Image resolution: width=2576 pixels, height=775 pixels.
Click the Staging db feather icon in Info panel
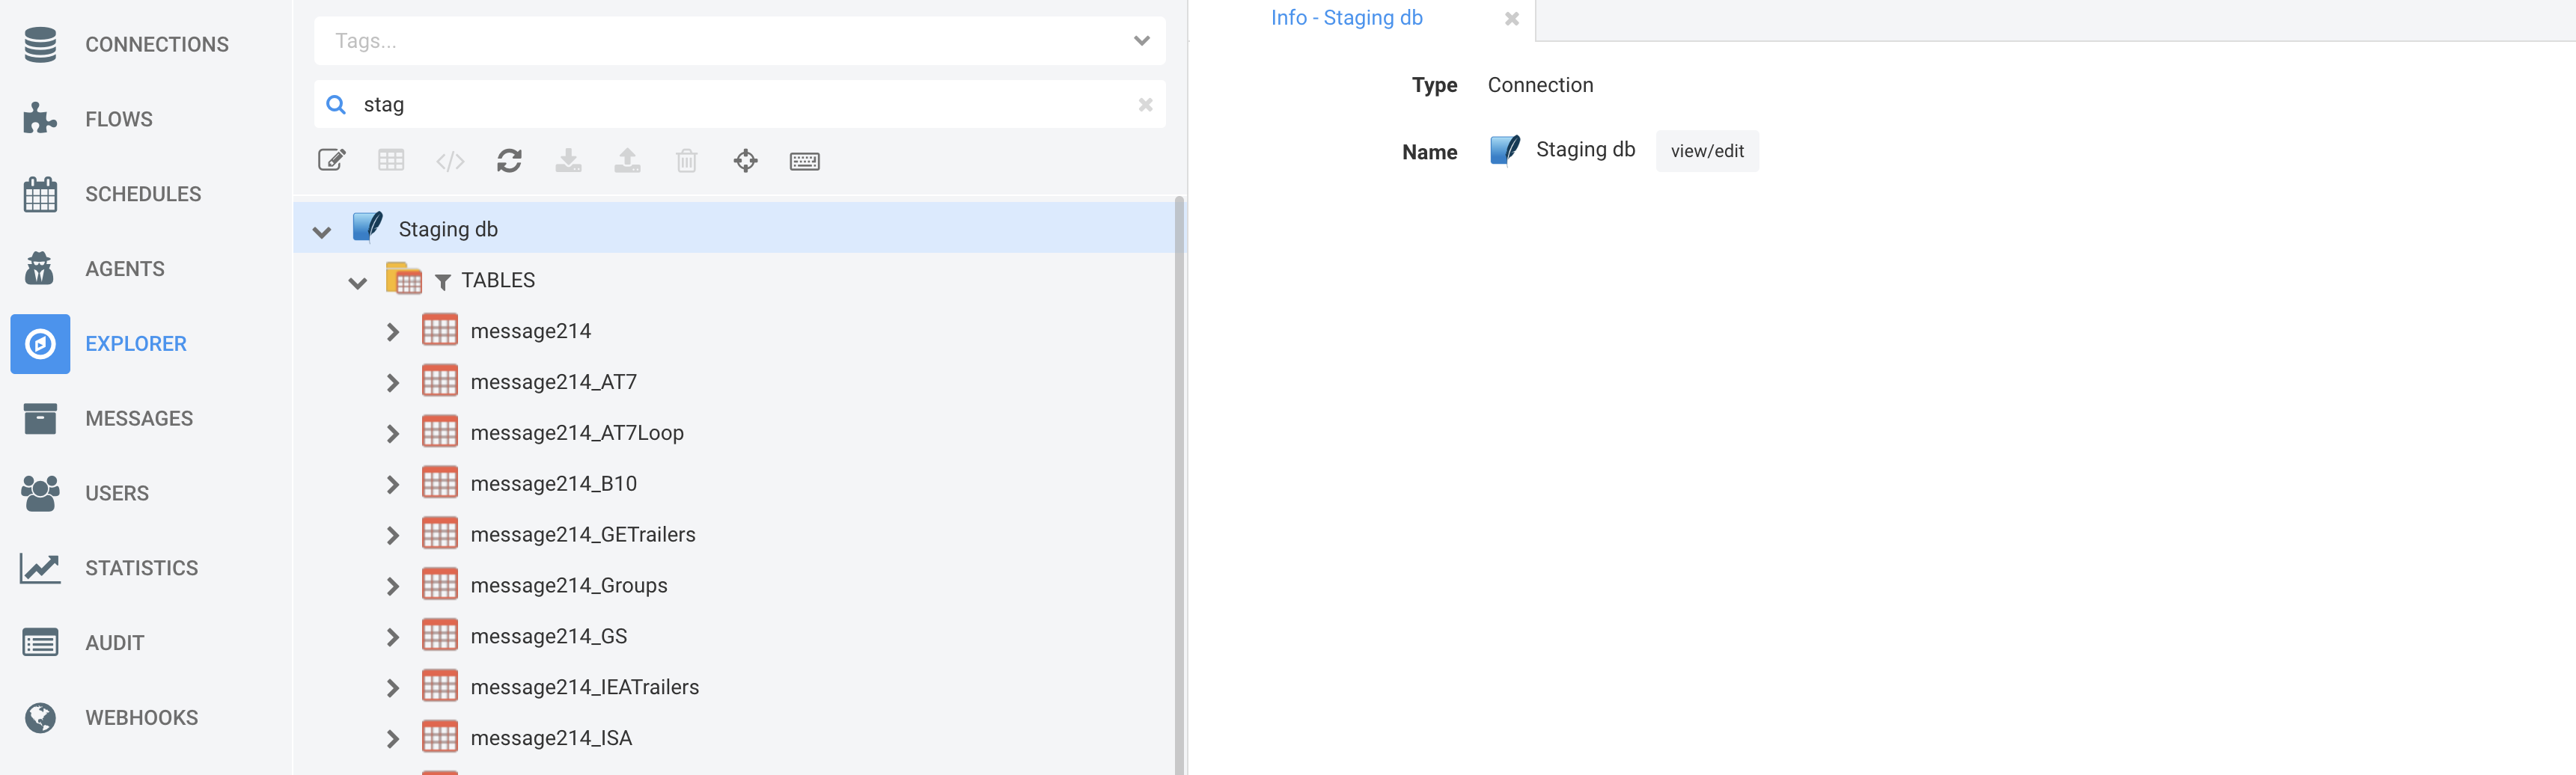coord(1505,150)
